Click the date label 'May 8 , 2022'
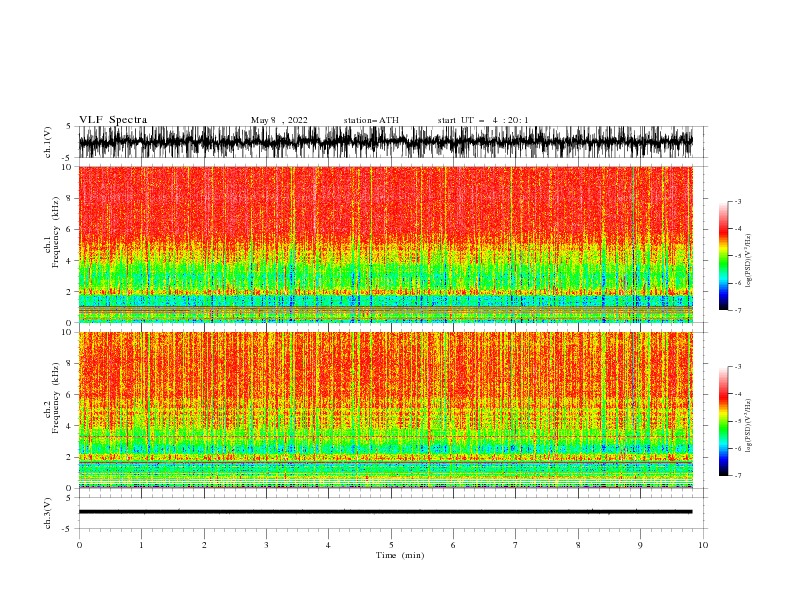The width and height of the screenshot is (792, 612). coord(279,120)
